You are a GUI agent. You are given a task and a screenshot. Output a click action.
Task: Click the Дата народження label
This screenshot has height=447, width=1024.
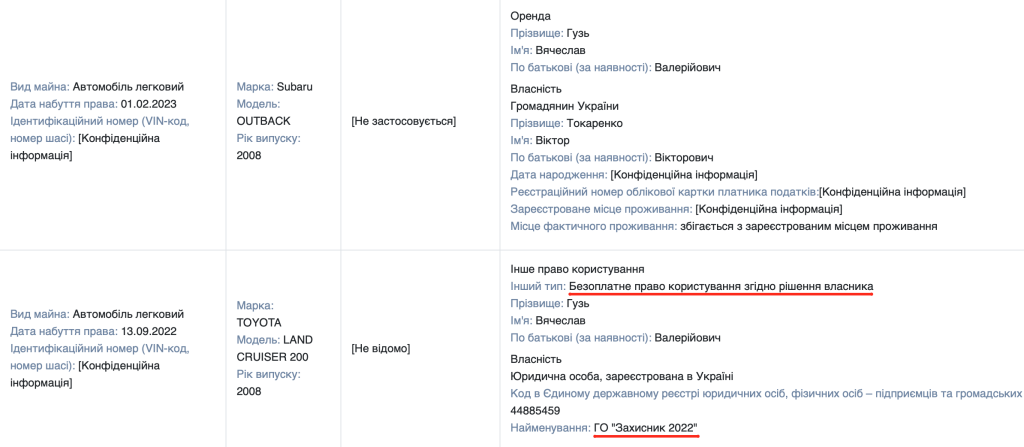pyautogui.click(x=559, y=175)
